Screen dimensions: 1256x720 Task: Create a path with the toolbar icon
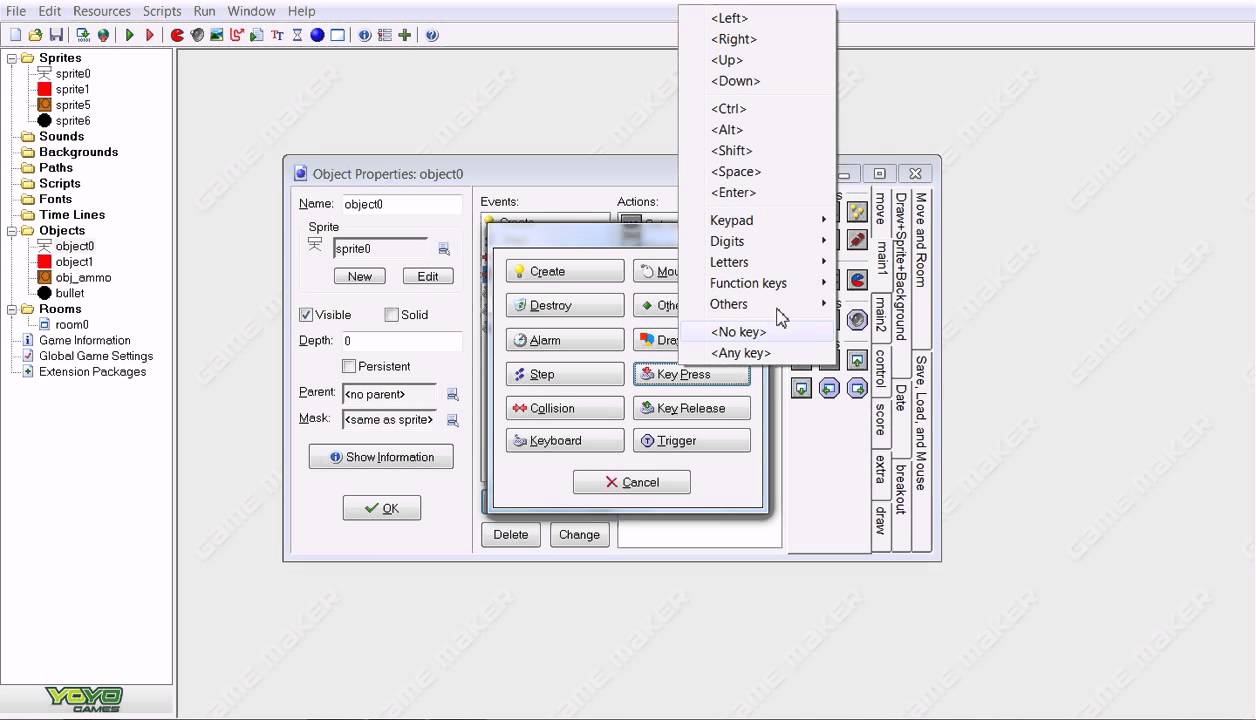[237, 35]
